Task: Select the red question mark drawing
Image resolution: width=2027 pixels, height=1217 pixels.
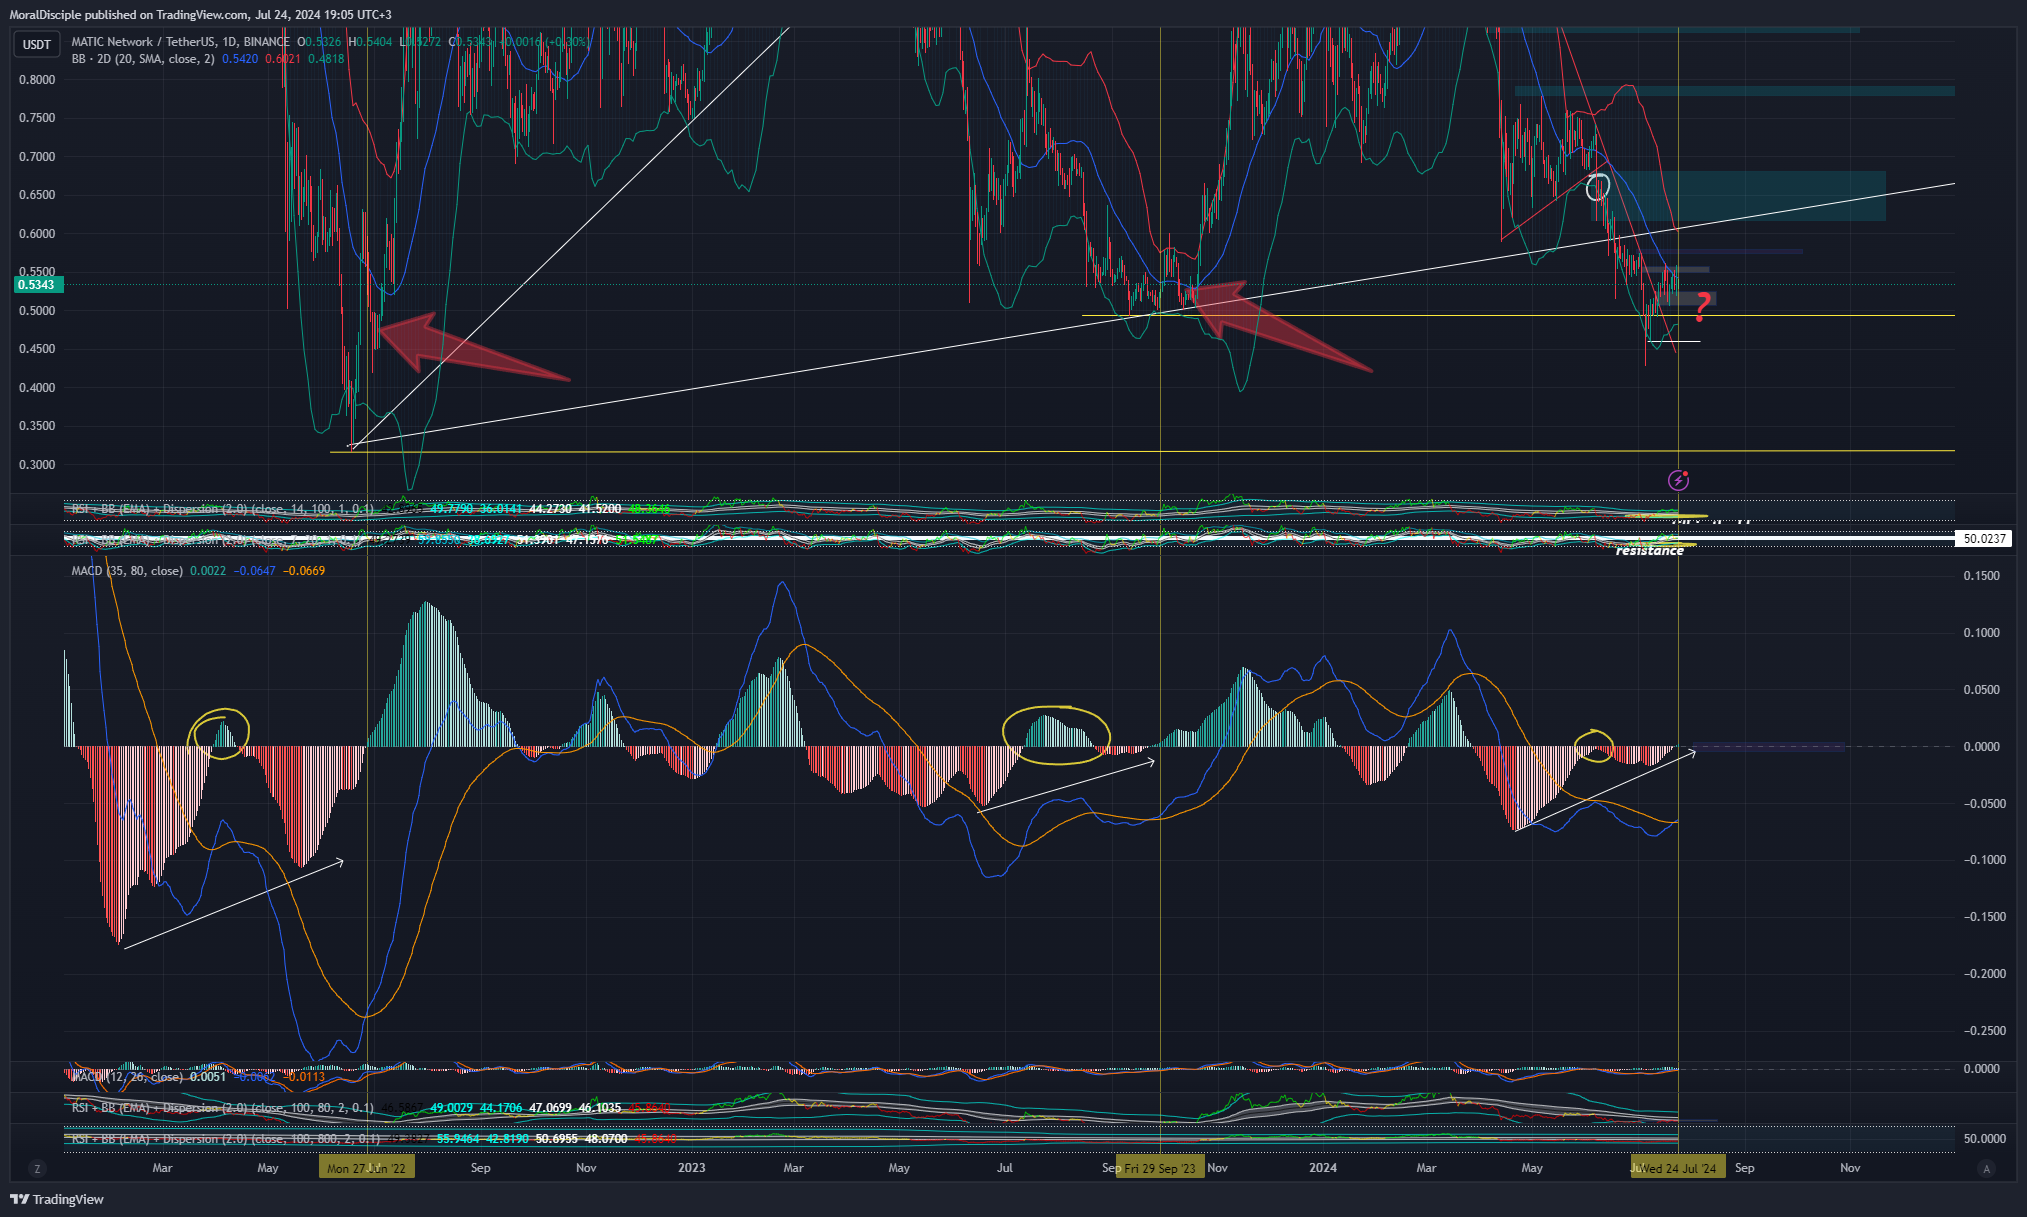Action: 1701,308
